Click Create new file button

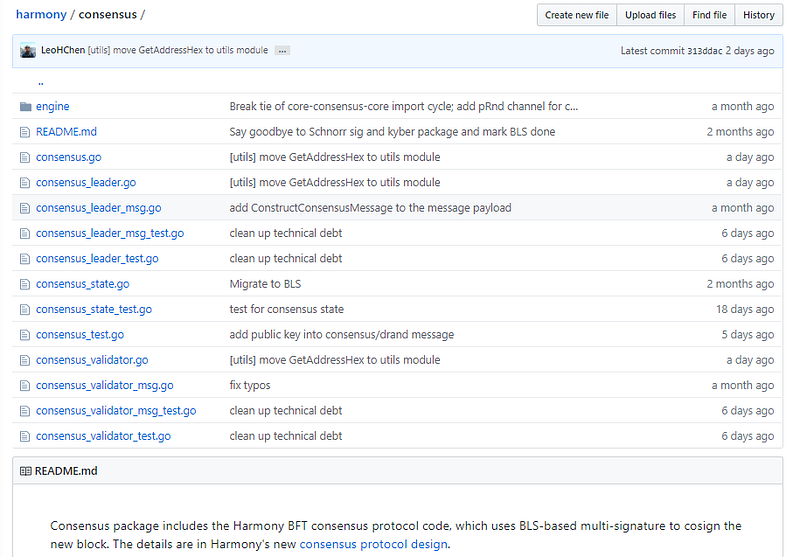[x=577, y=15]
